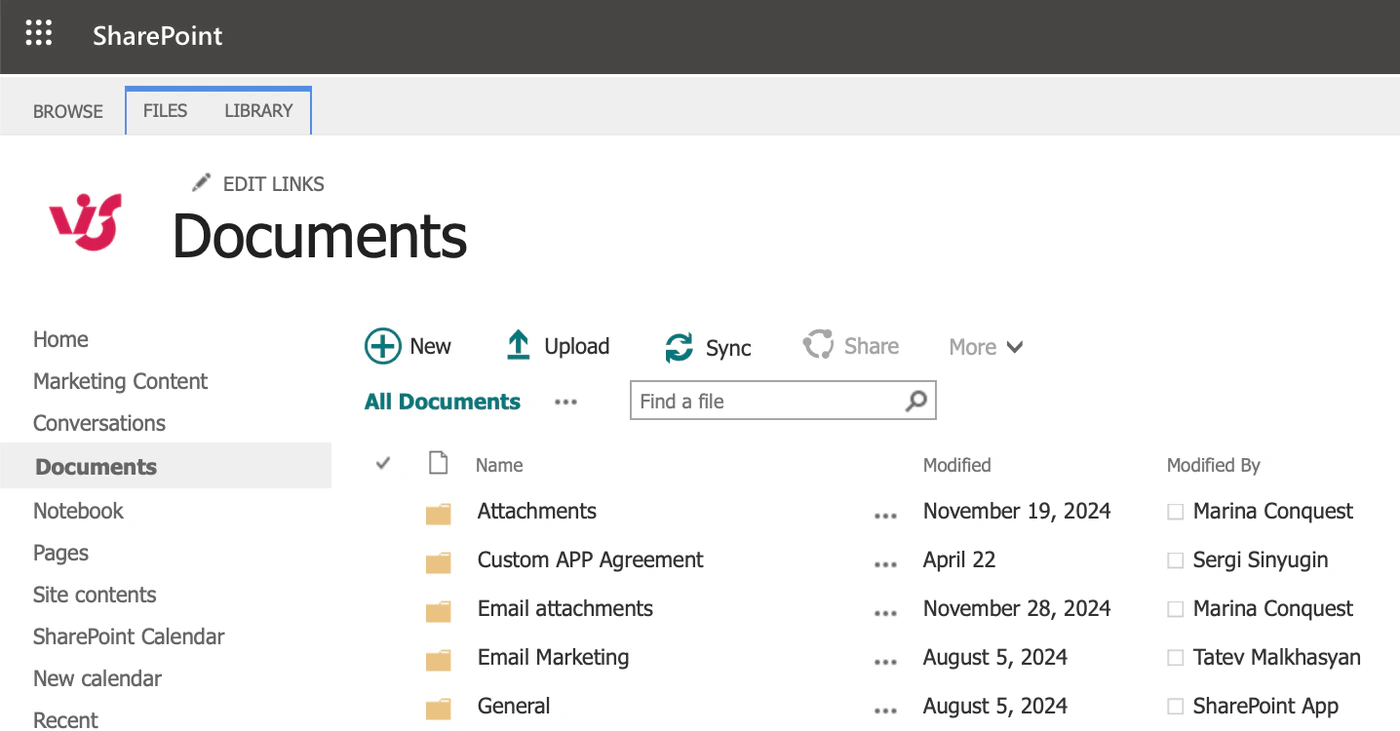Open ellipsis menu for Attachments folder
Viewport: 1400px width, 731px height.
[885, 516]
